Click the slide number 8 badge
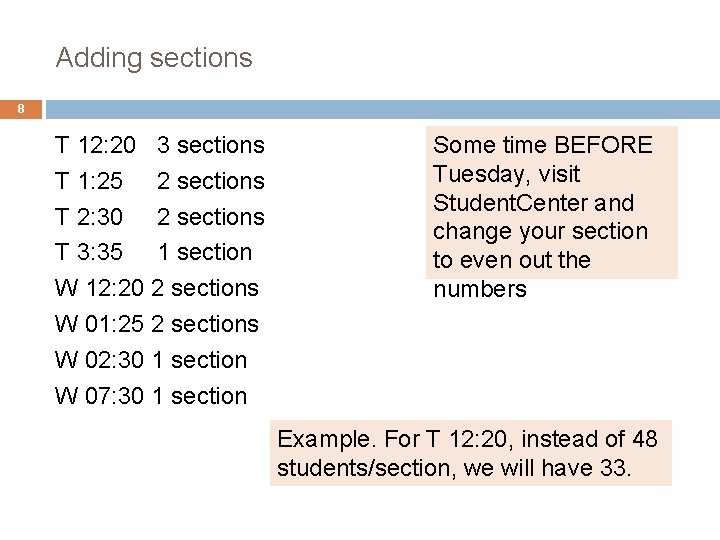720x540 pixels. click(x=20, y=108)
